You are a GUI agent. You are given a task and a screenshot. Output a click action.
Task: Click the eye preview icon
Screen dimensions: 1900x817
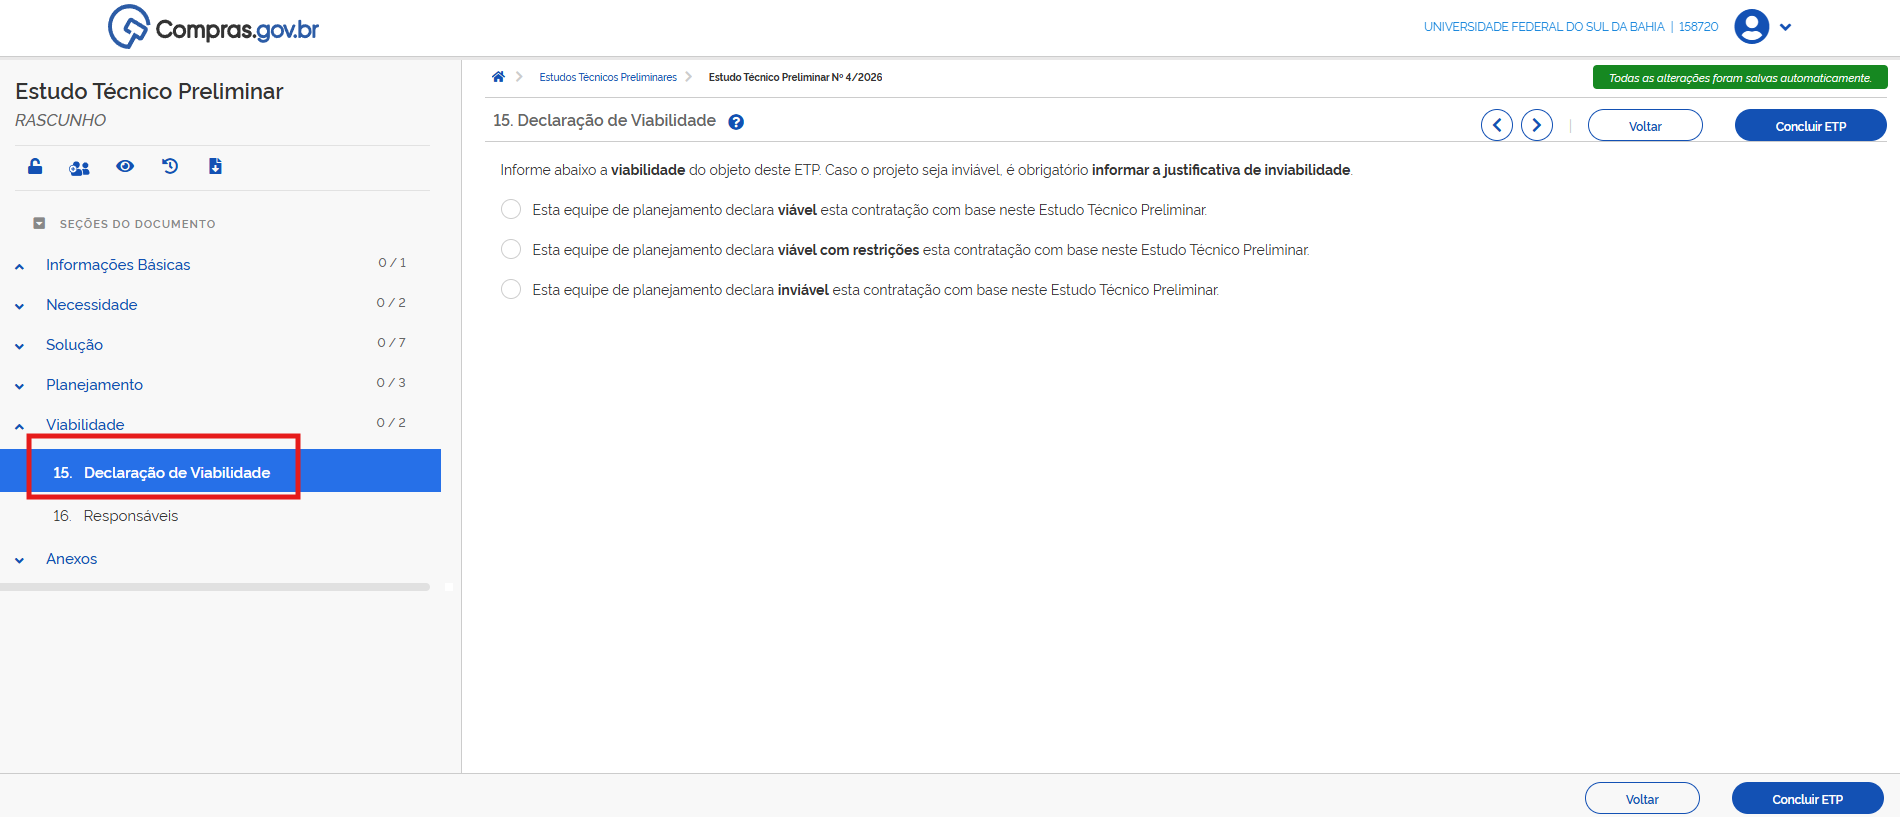coord(125,167)
